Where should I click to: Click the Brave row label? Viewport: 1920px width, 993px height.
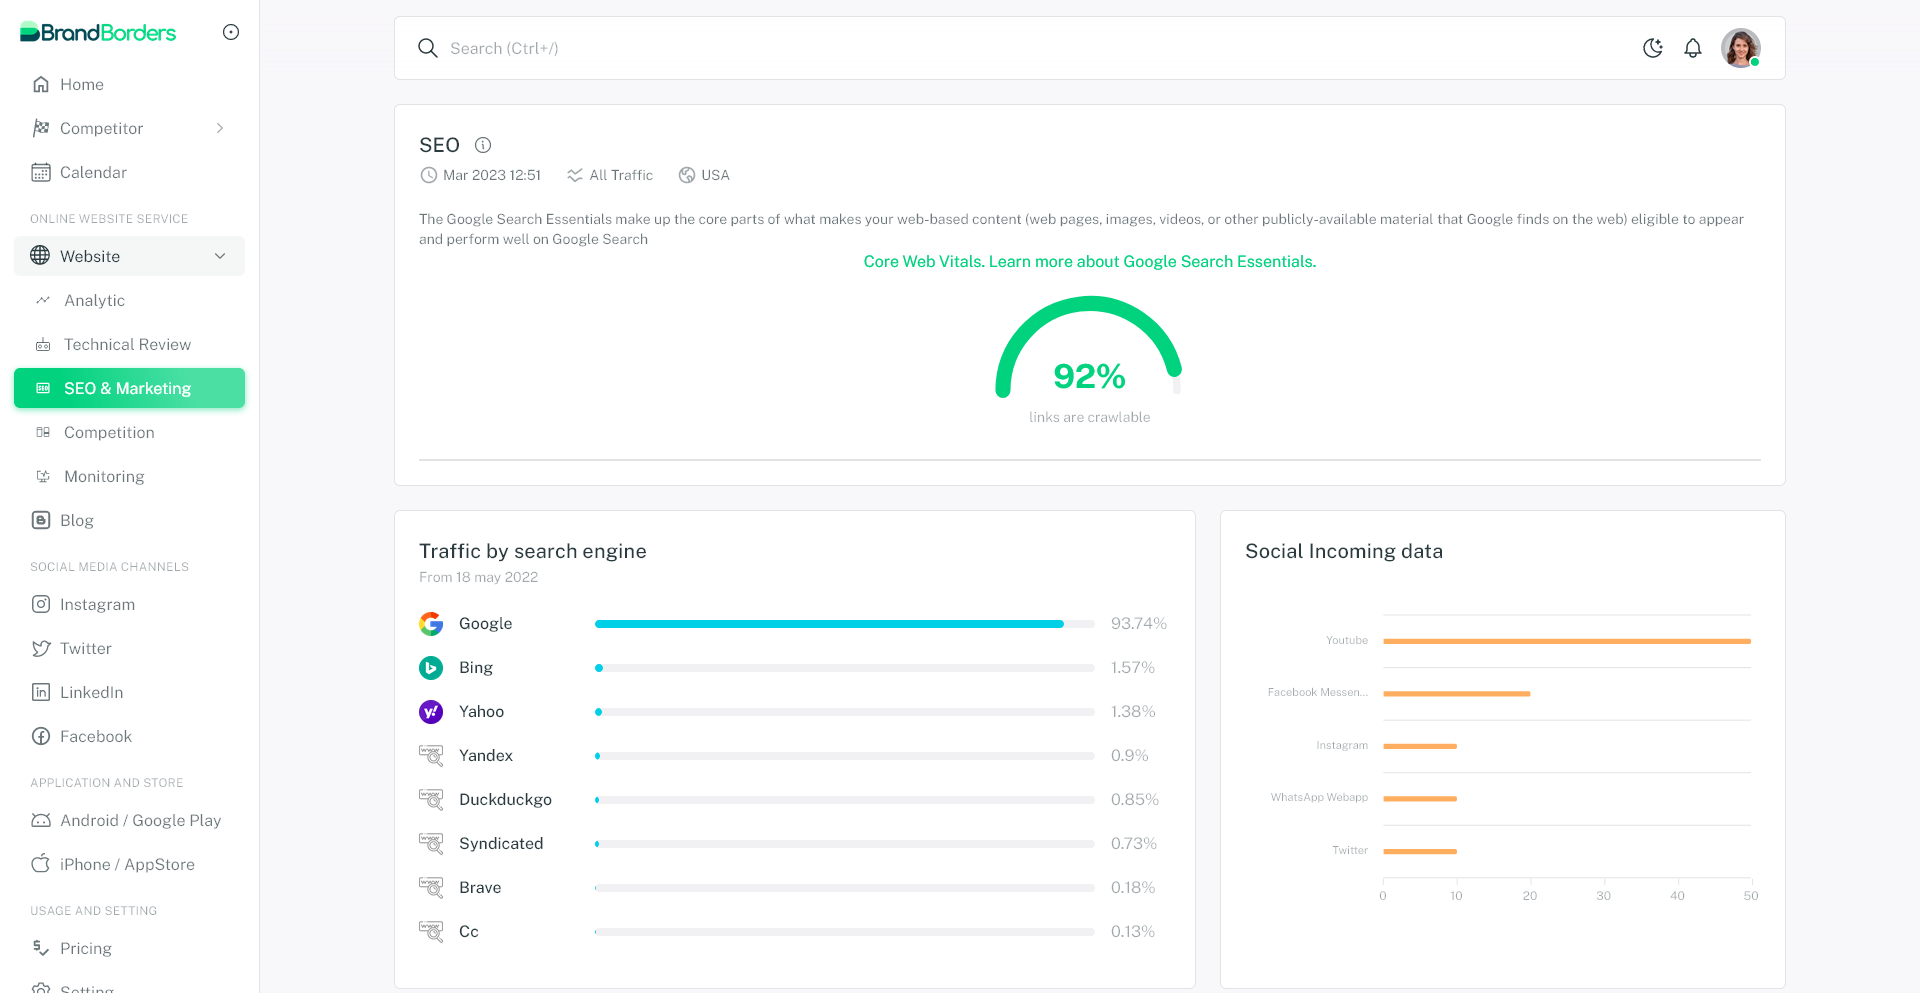[x=480, y=887]
